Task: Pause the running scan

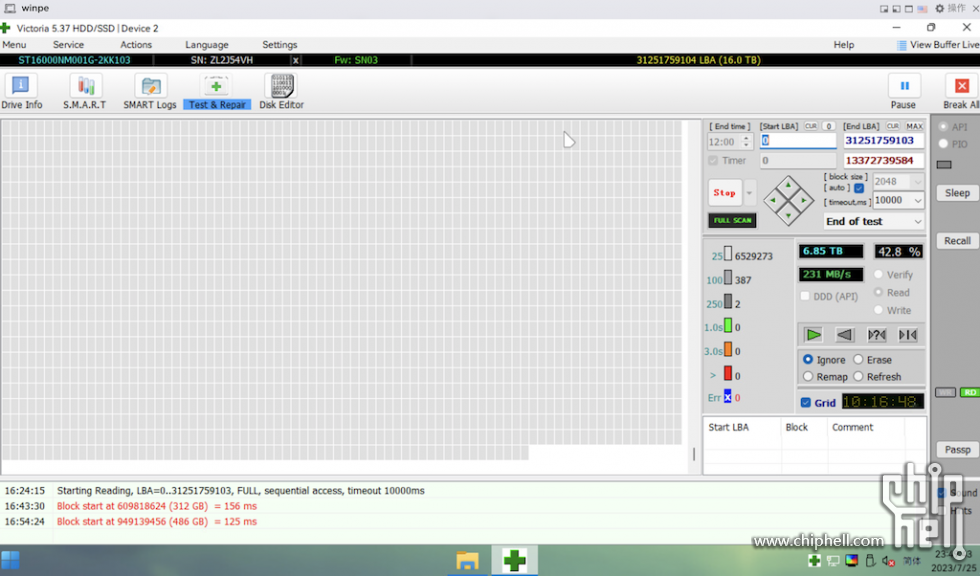Action: click(904, 92)
